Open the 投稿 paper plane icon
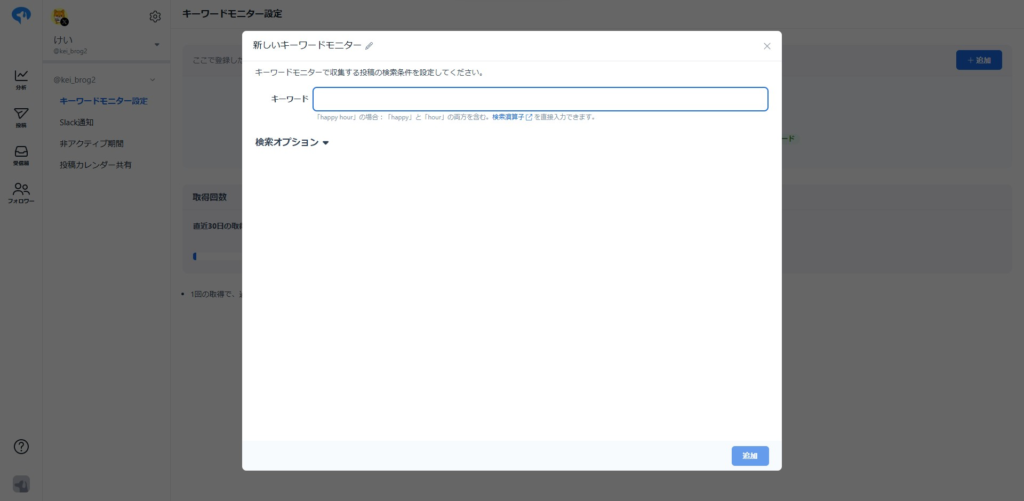1024x501 pixels. click(21, 116)
